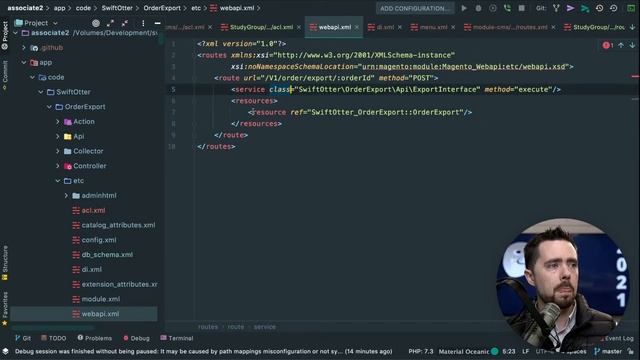Go to previous highlighted error arrow

[621, 45]
